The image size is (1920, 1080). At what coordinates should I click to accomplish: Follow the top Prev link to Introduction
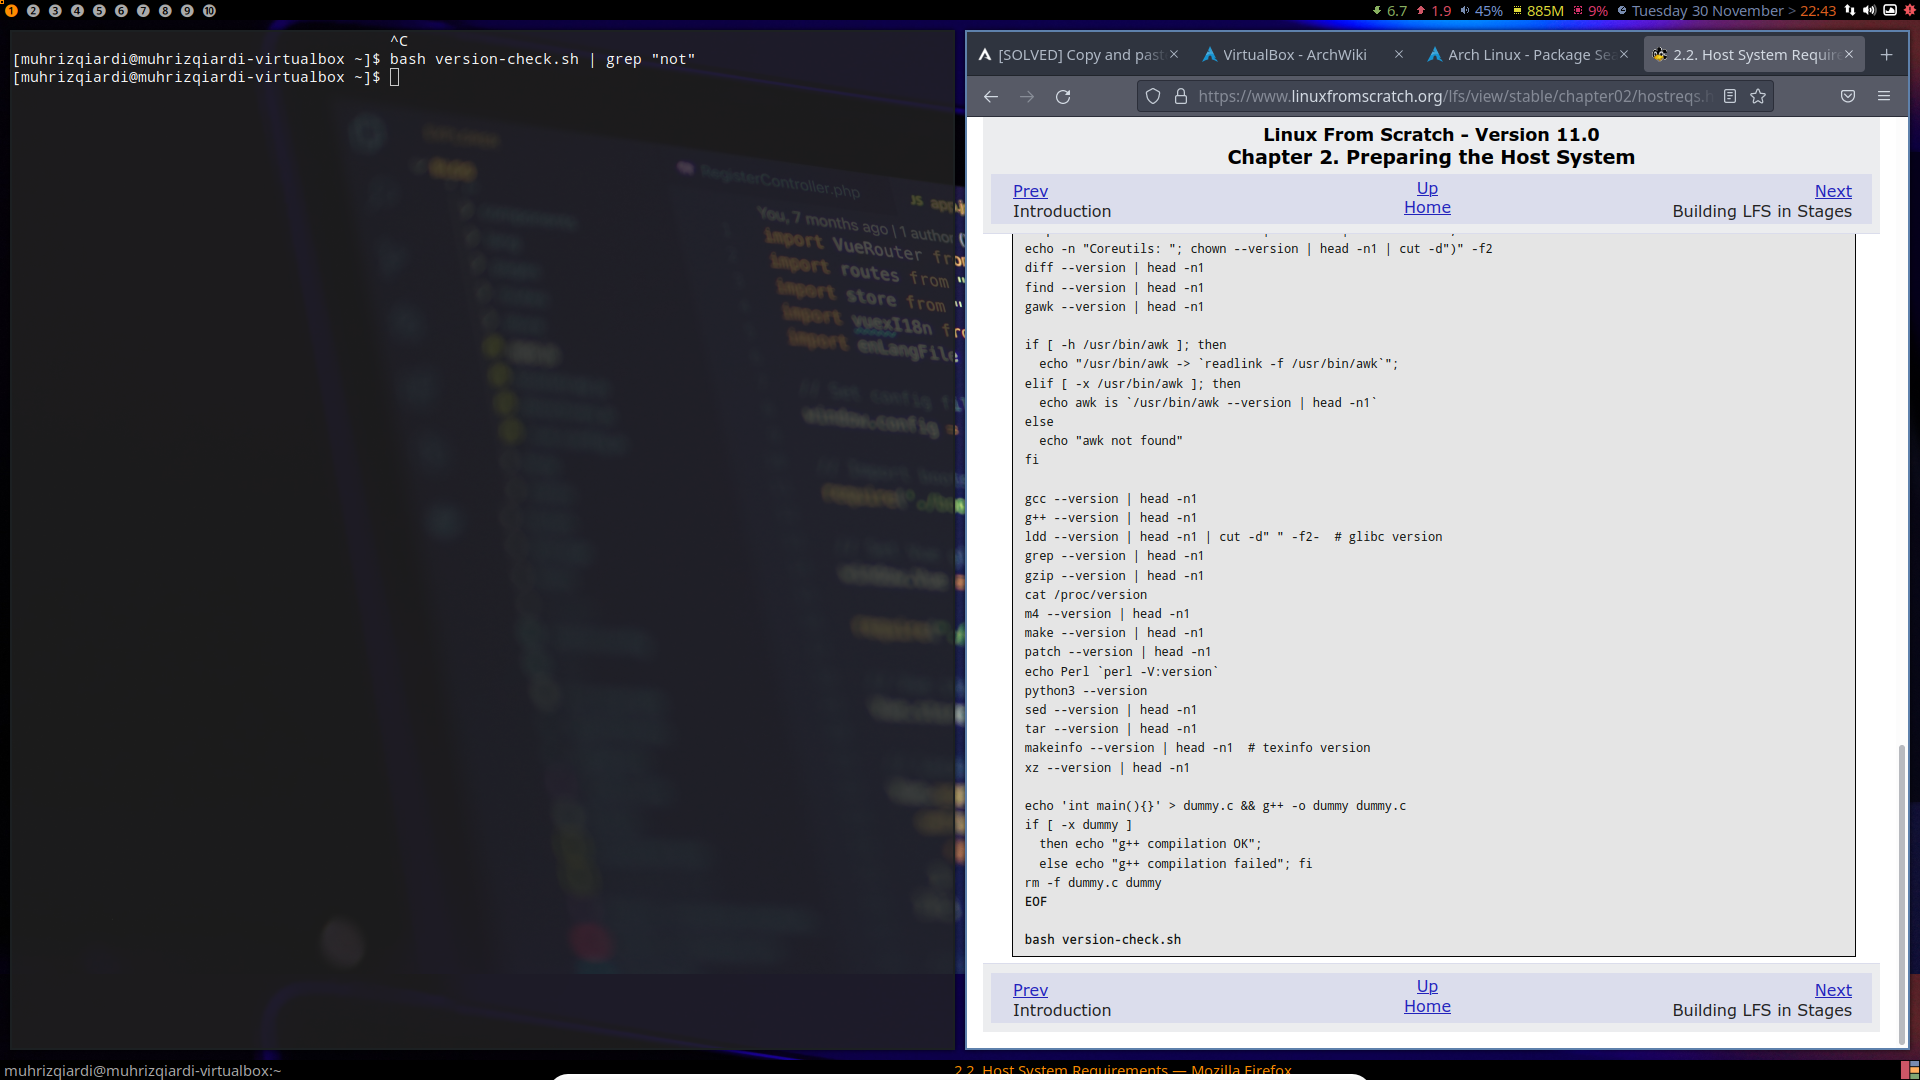tap(1030, 191)
